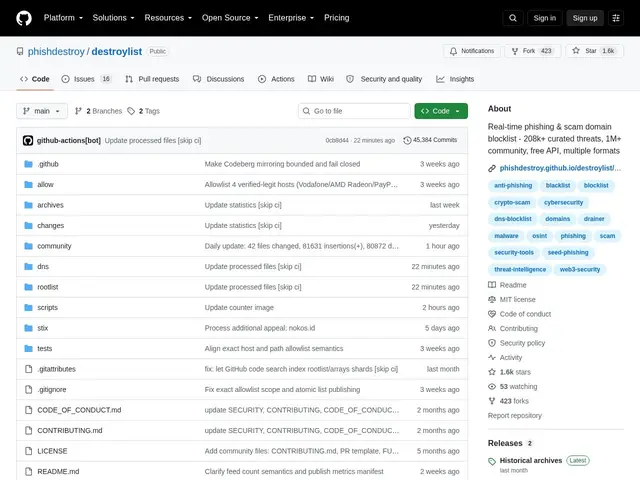Open commit message 'Process additional appeal: nokos.id'
The image size is (640, 480).
pyautogui.click(x=260, y=328)
